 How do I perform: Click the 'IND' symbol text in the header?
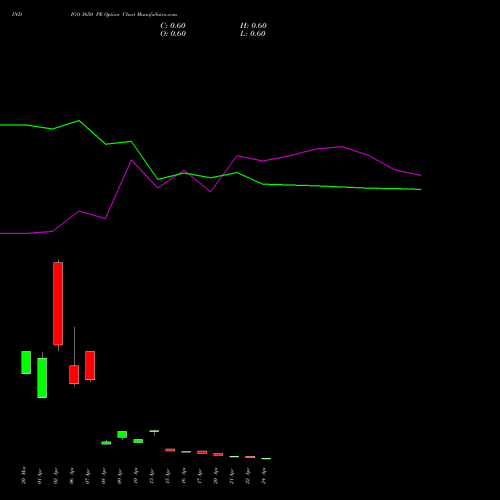pyautogui.click(x=17, y=14)
